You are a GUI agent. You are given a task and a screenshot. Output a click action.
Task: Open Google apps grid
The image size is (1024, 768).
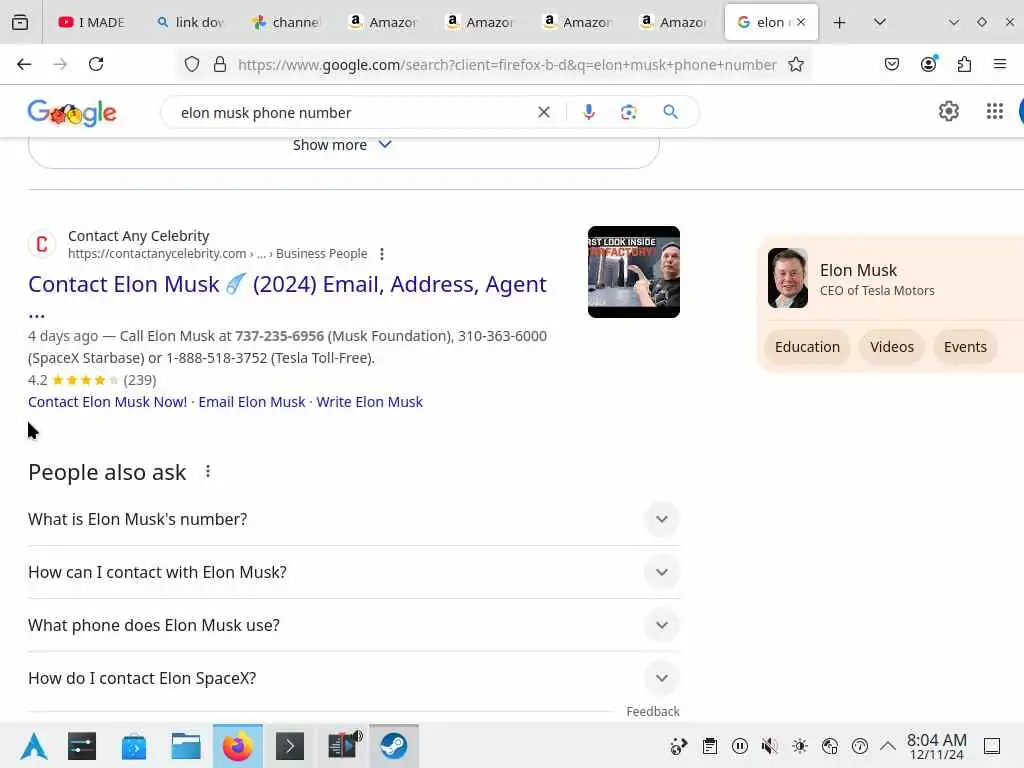tap(995, 112)
